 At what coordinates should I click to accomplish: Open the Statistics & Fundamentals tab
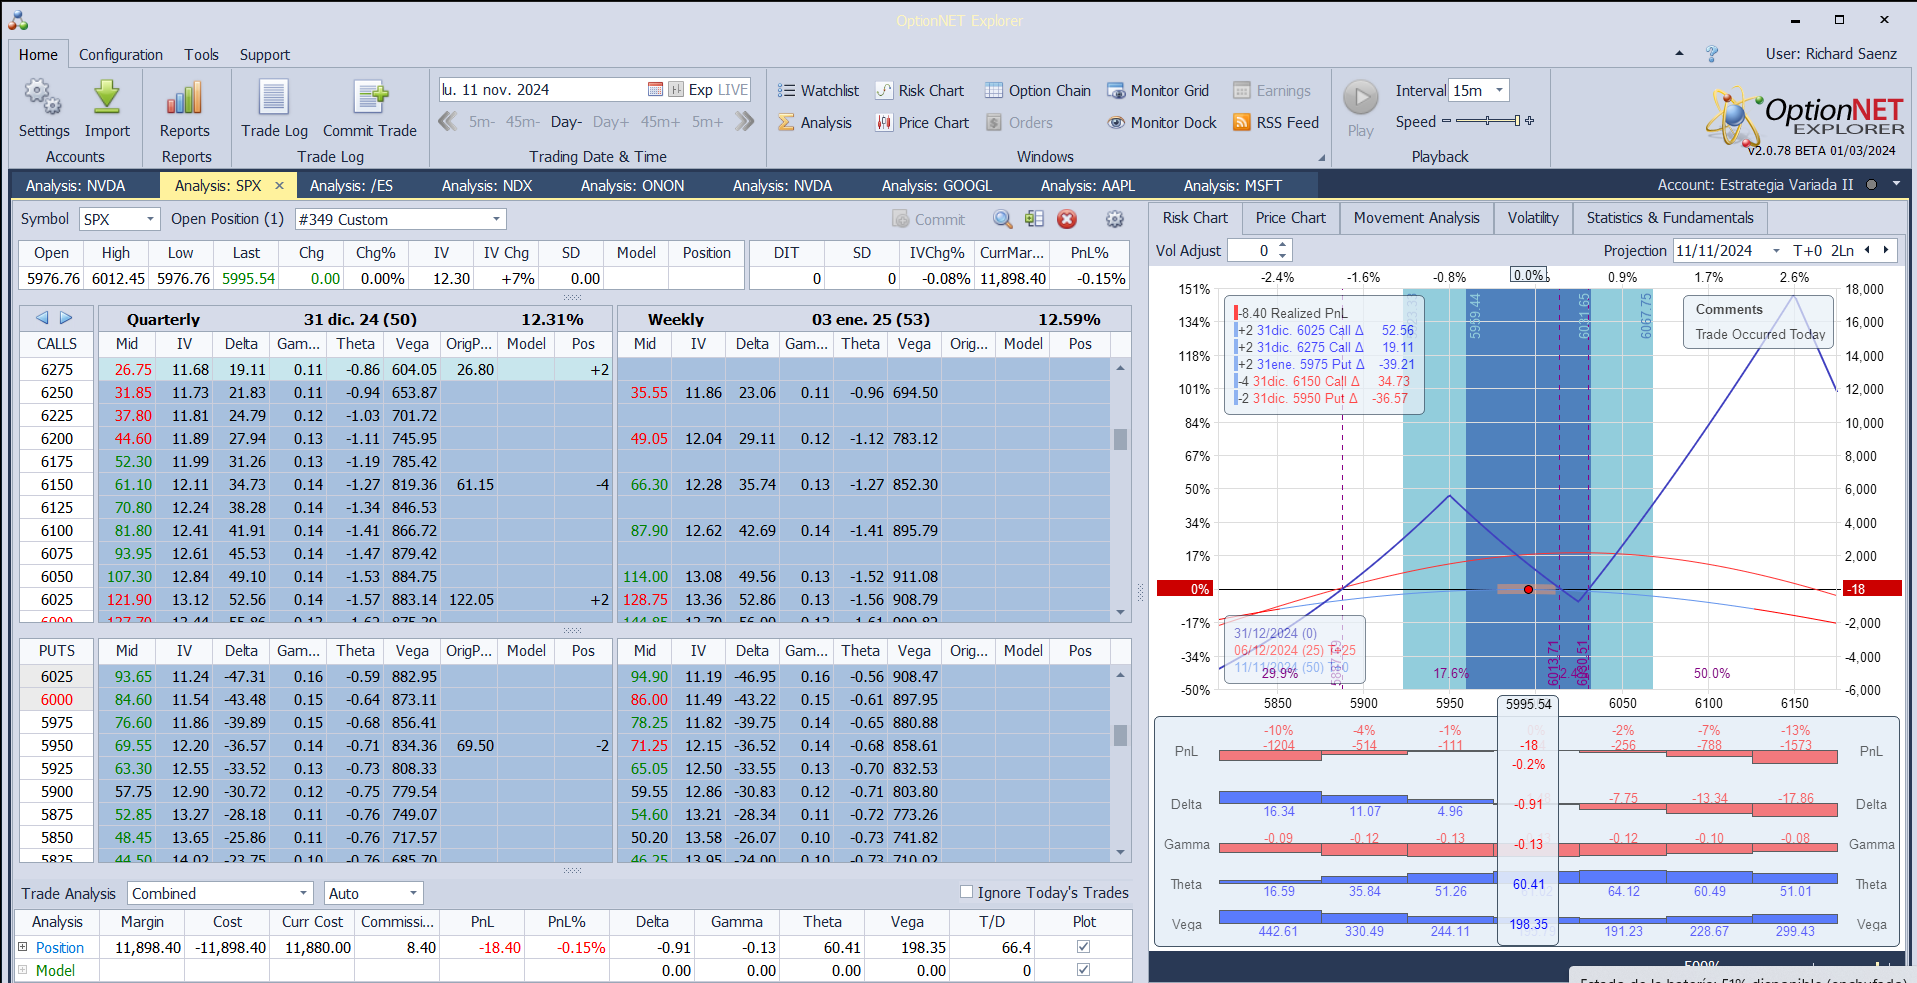[1670, 218]
